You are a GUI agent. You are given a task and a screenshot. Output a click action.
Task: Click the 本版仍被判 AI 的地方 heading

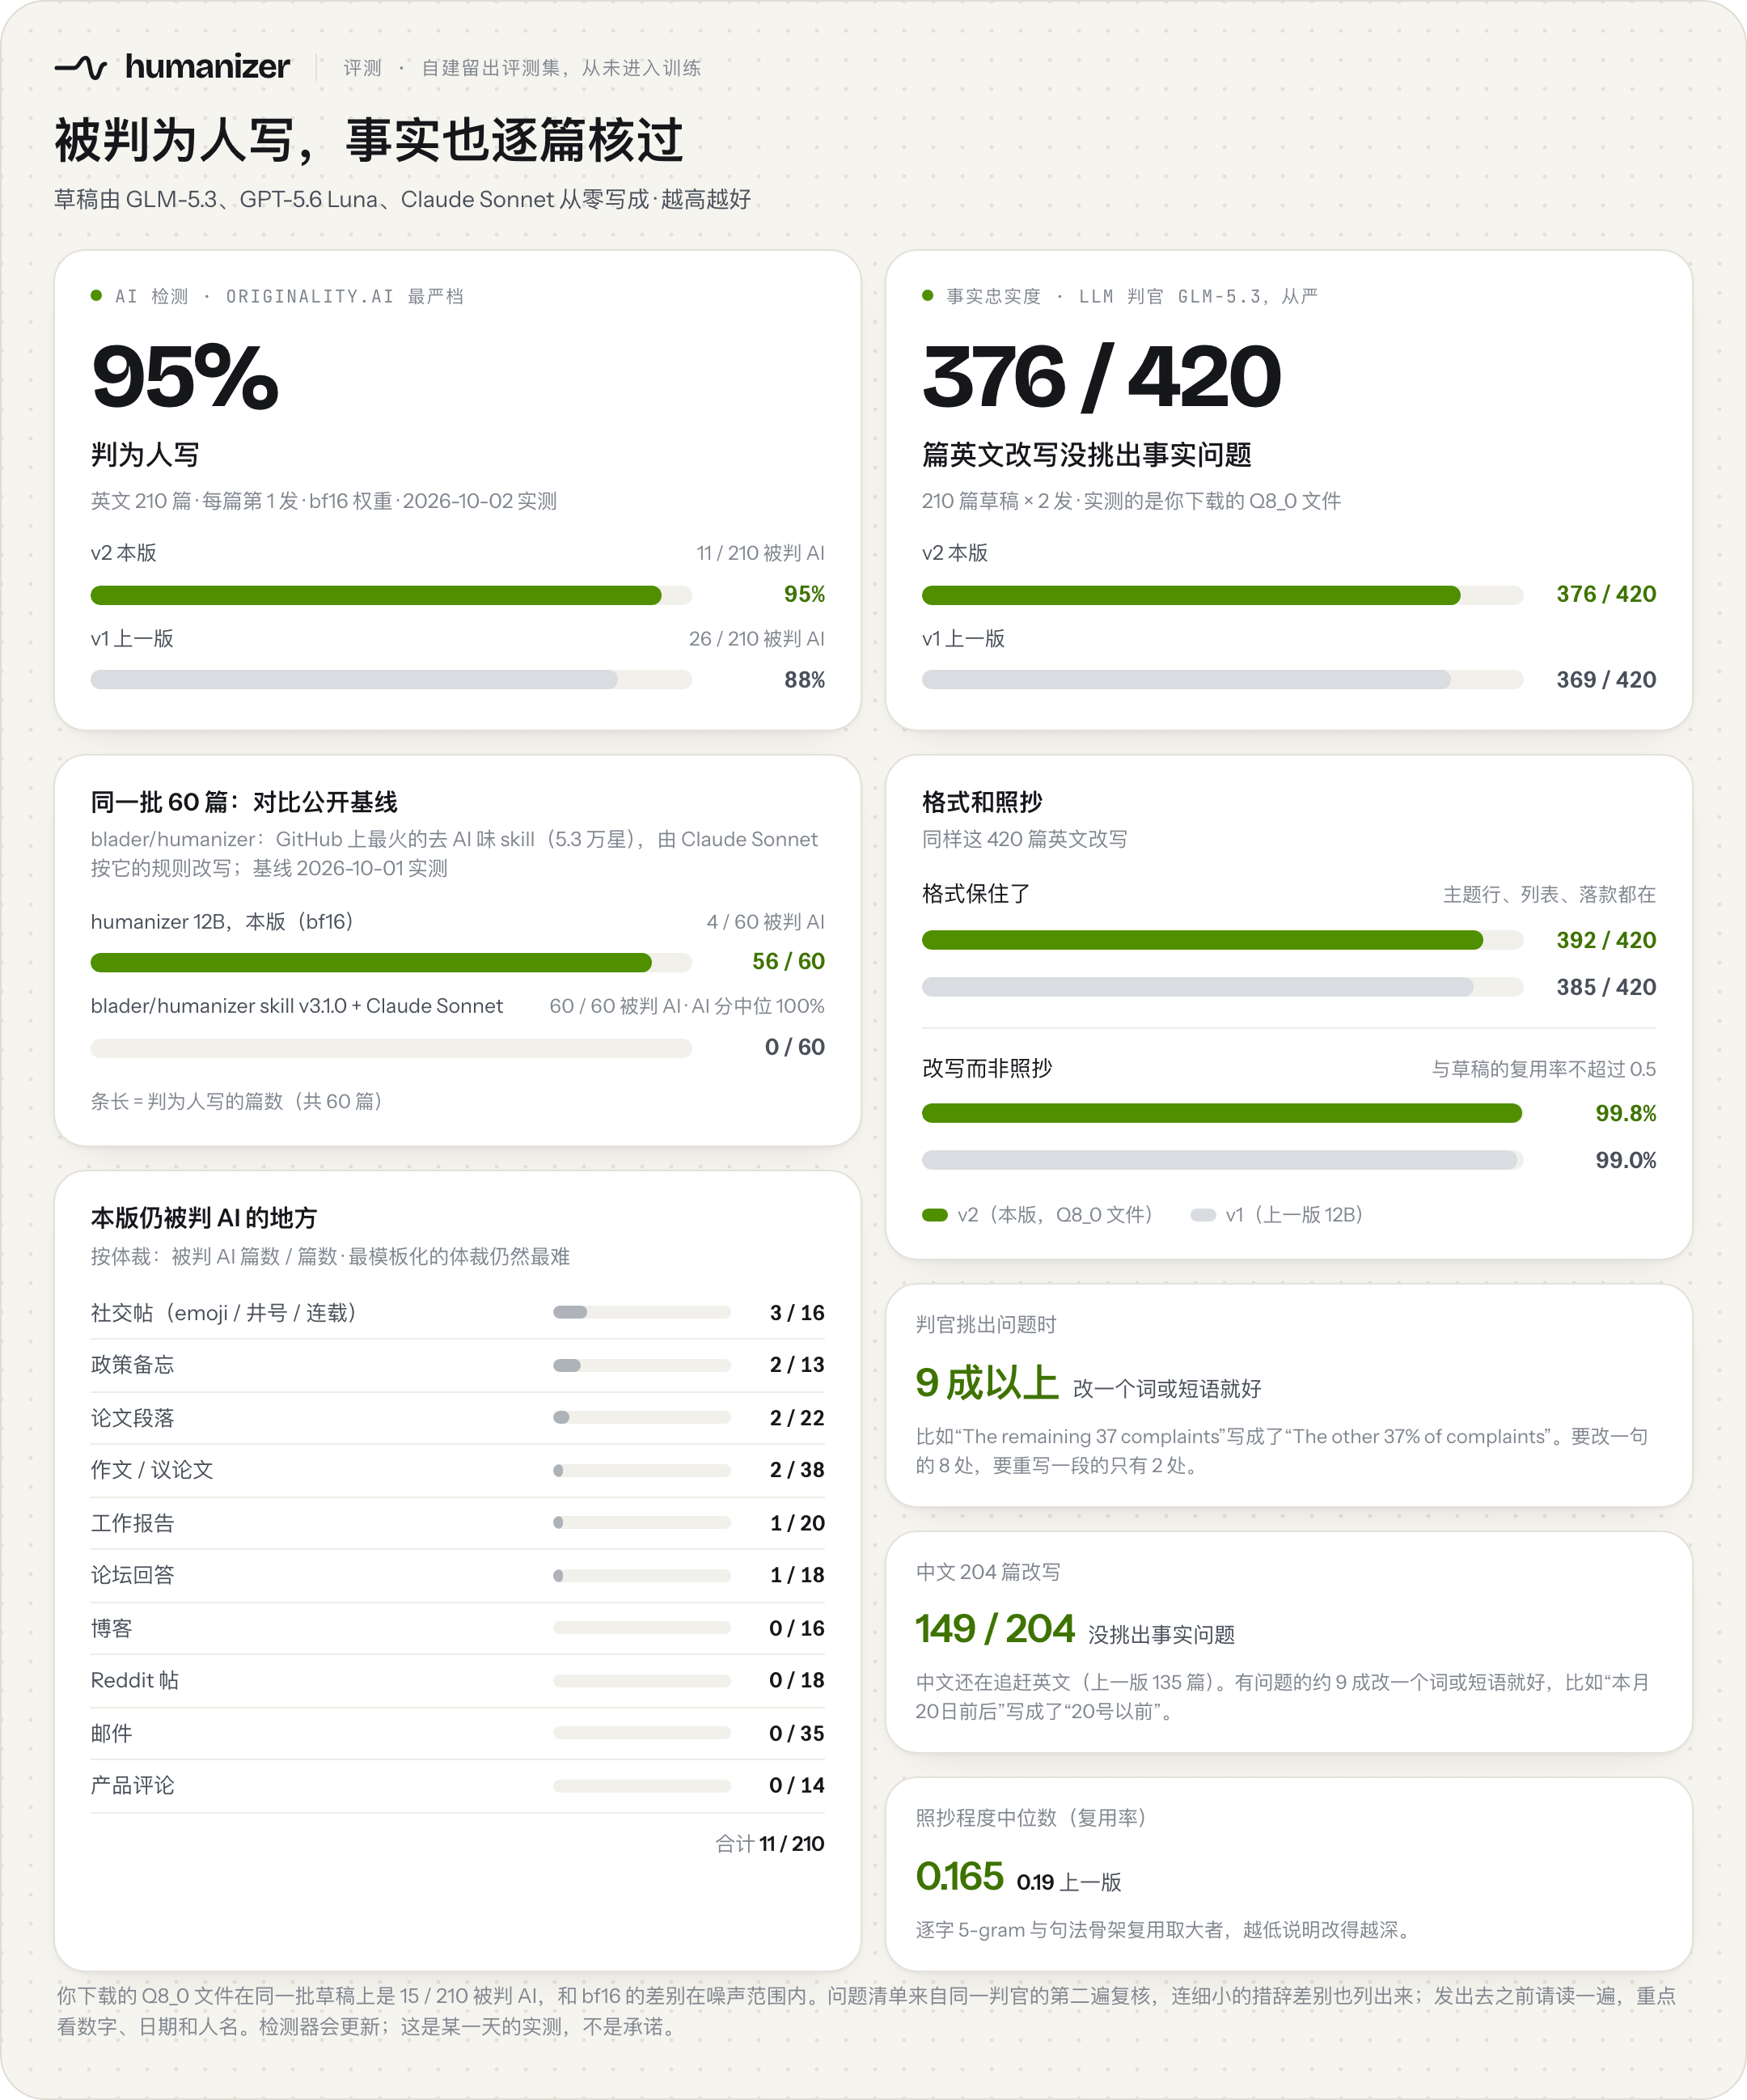click(x=204, y=1218)
